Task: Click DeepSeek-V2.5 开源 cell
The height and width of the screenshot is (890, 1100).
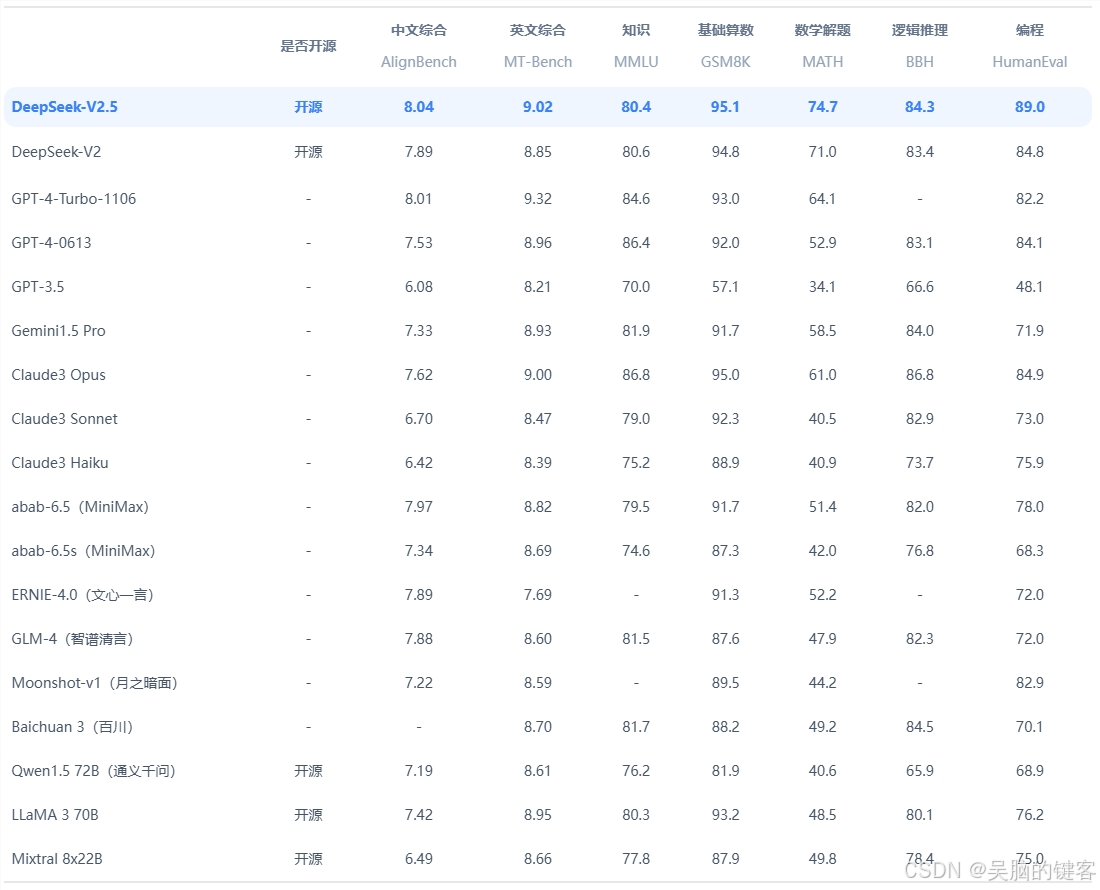Action: [308, 107]
